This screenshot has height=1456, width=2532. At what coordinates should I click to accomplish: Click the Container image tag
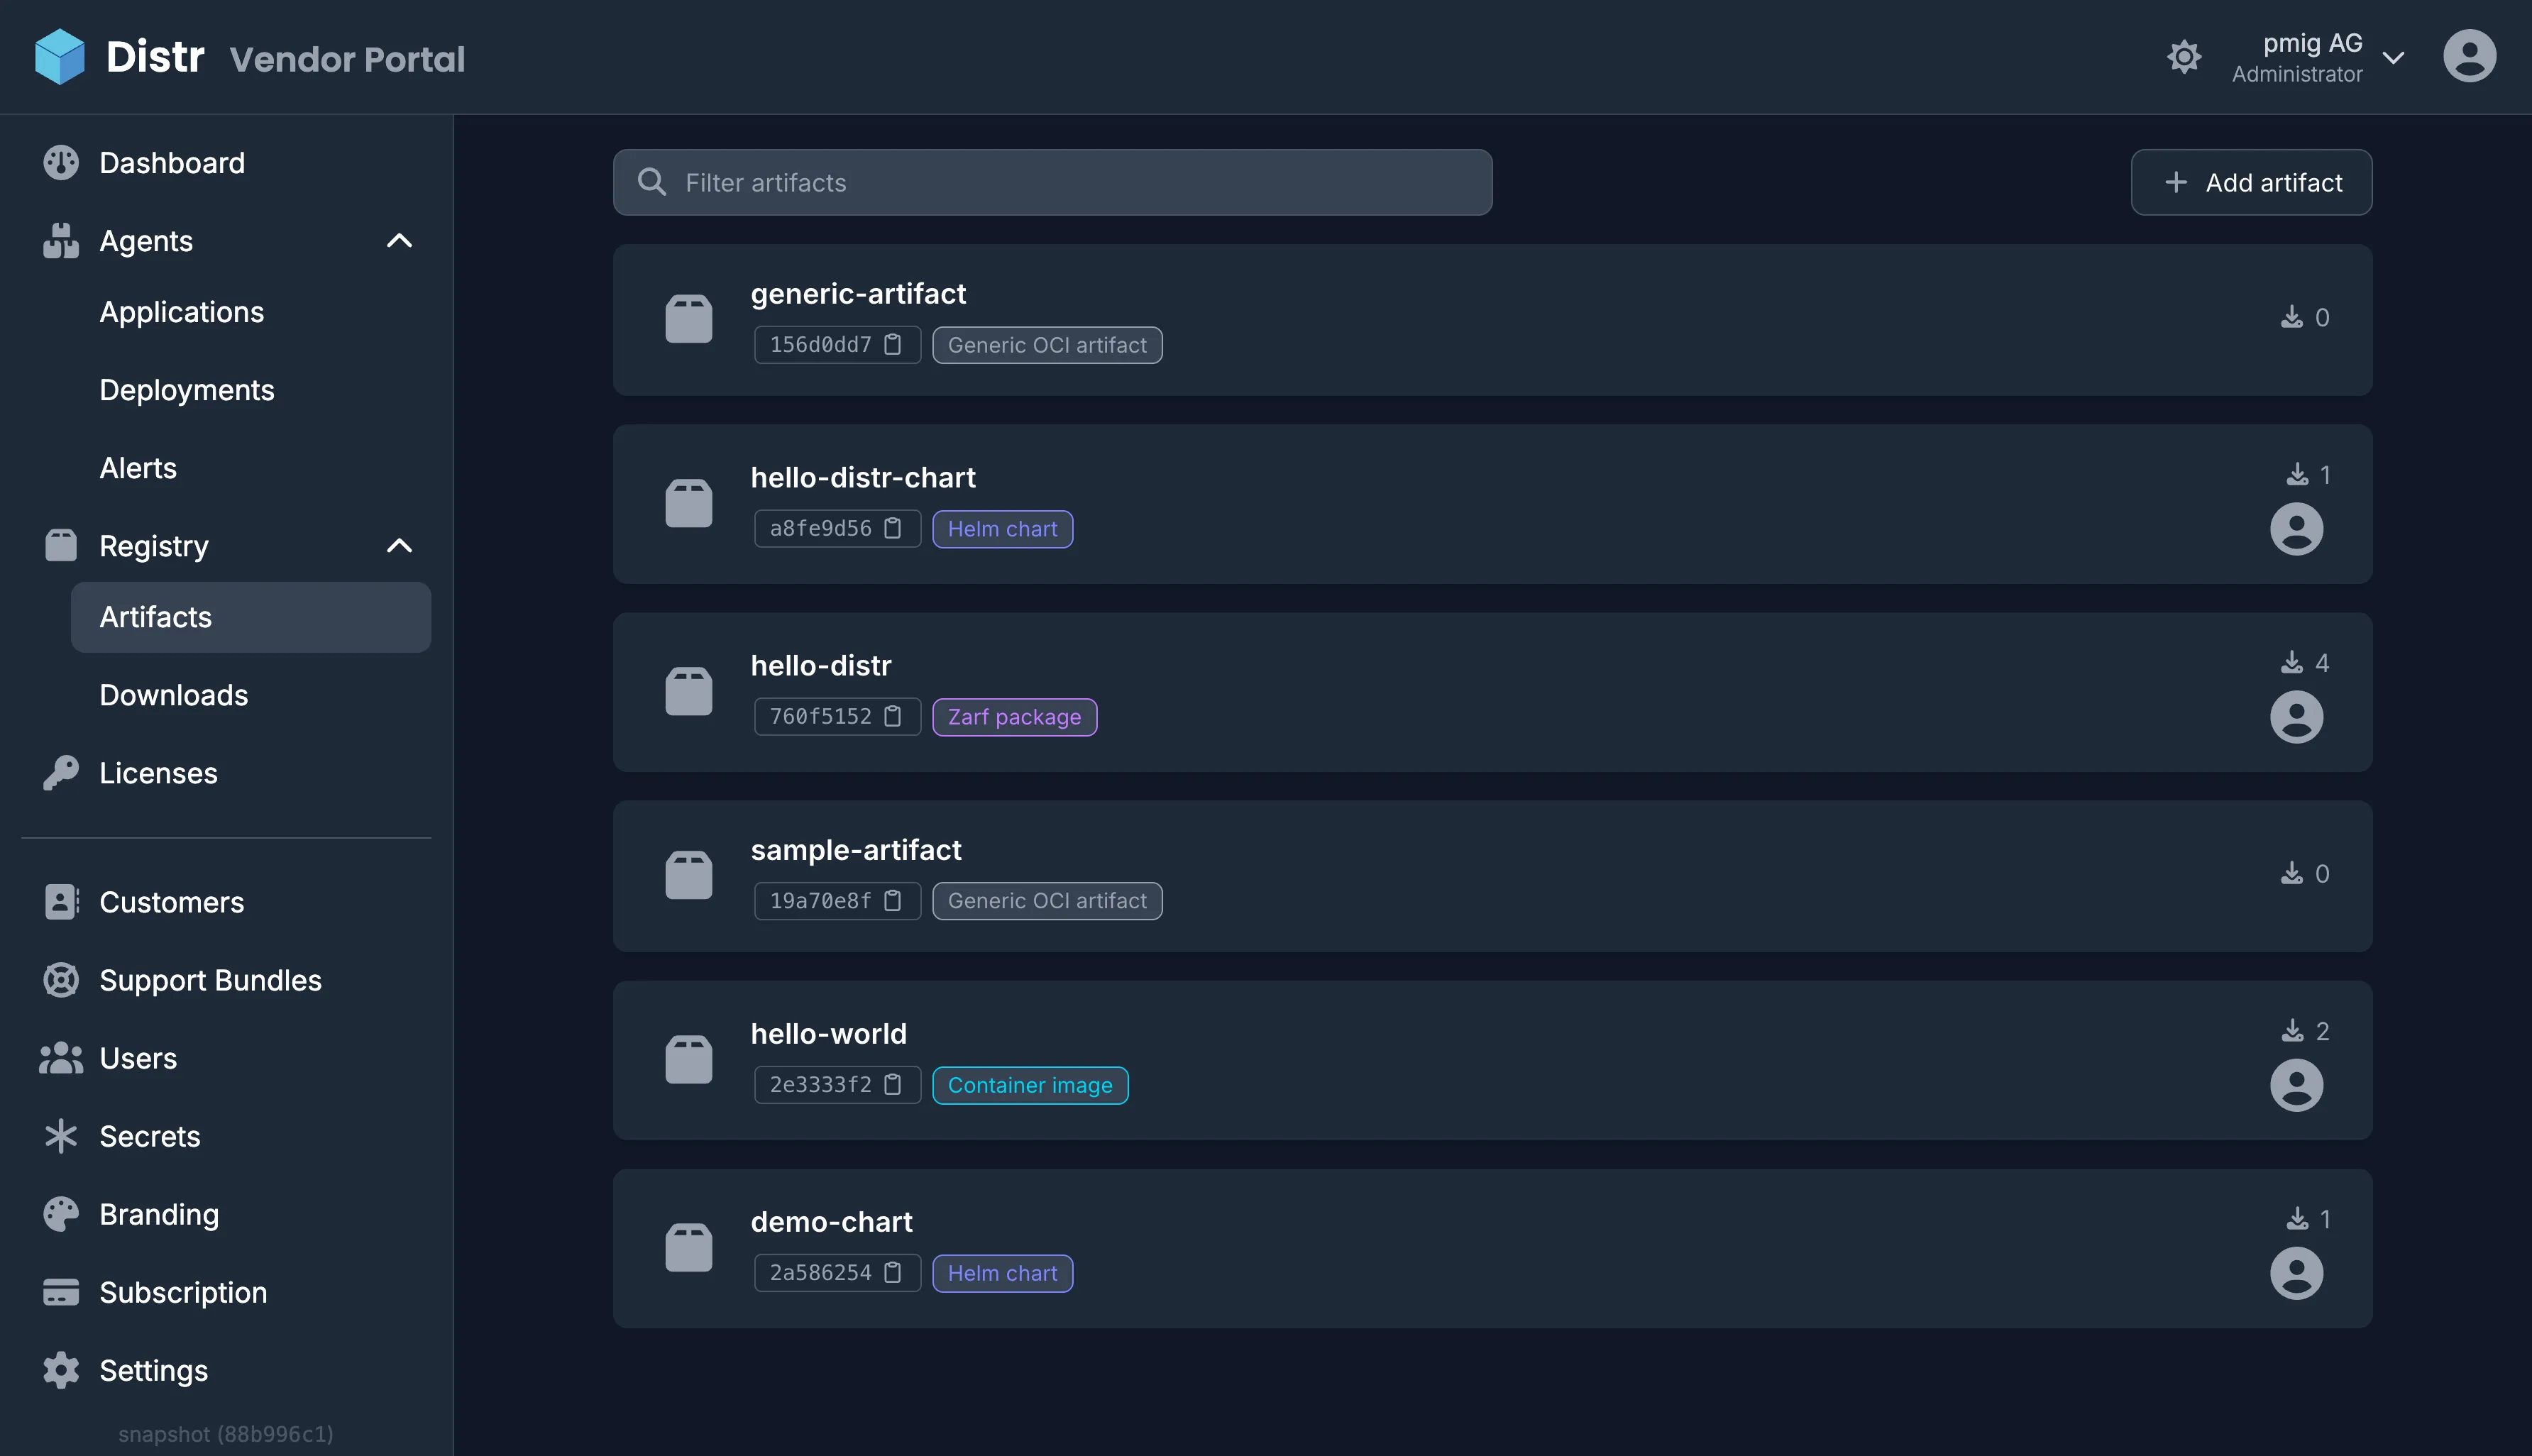1030,1085
